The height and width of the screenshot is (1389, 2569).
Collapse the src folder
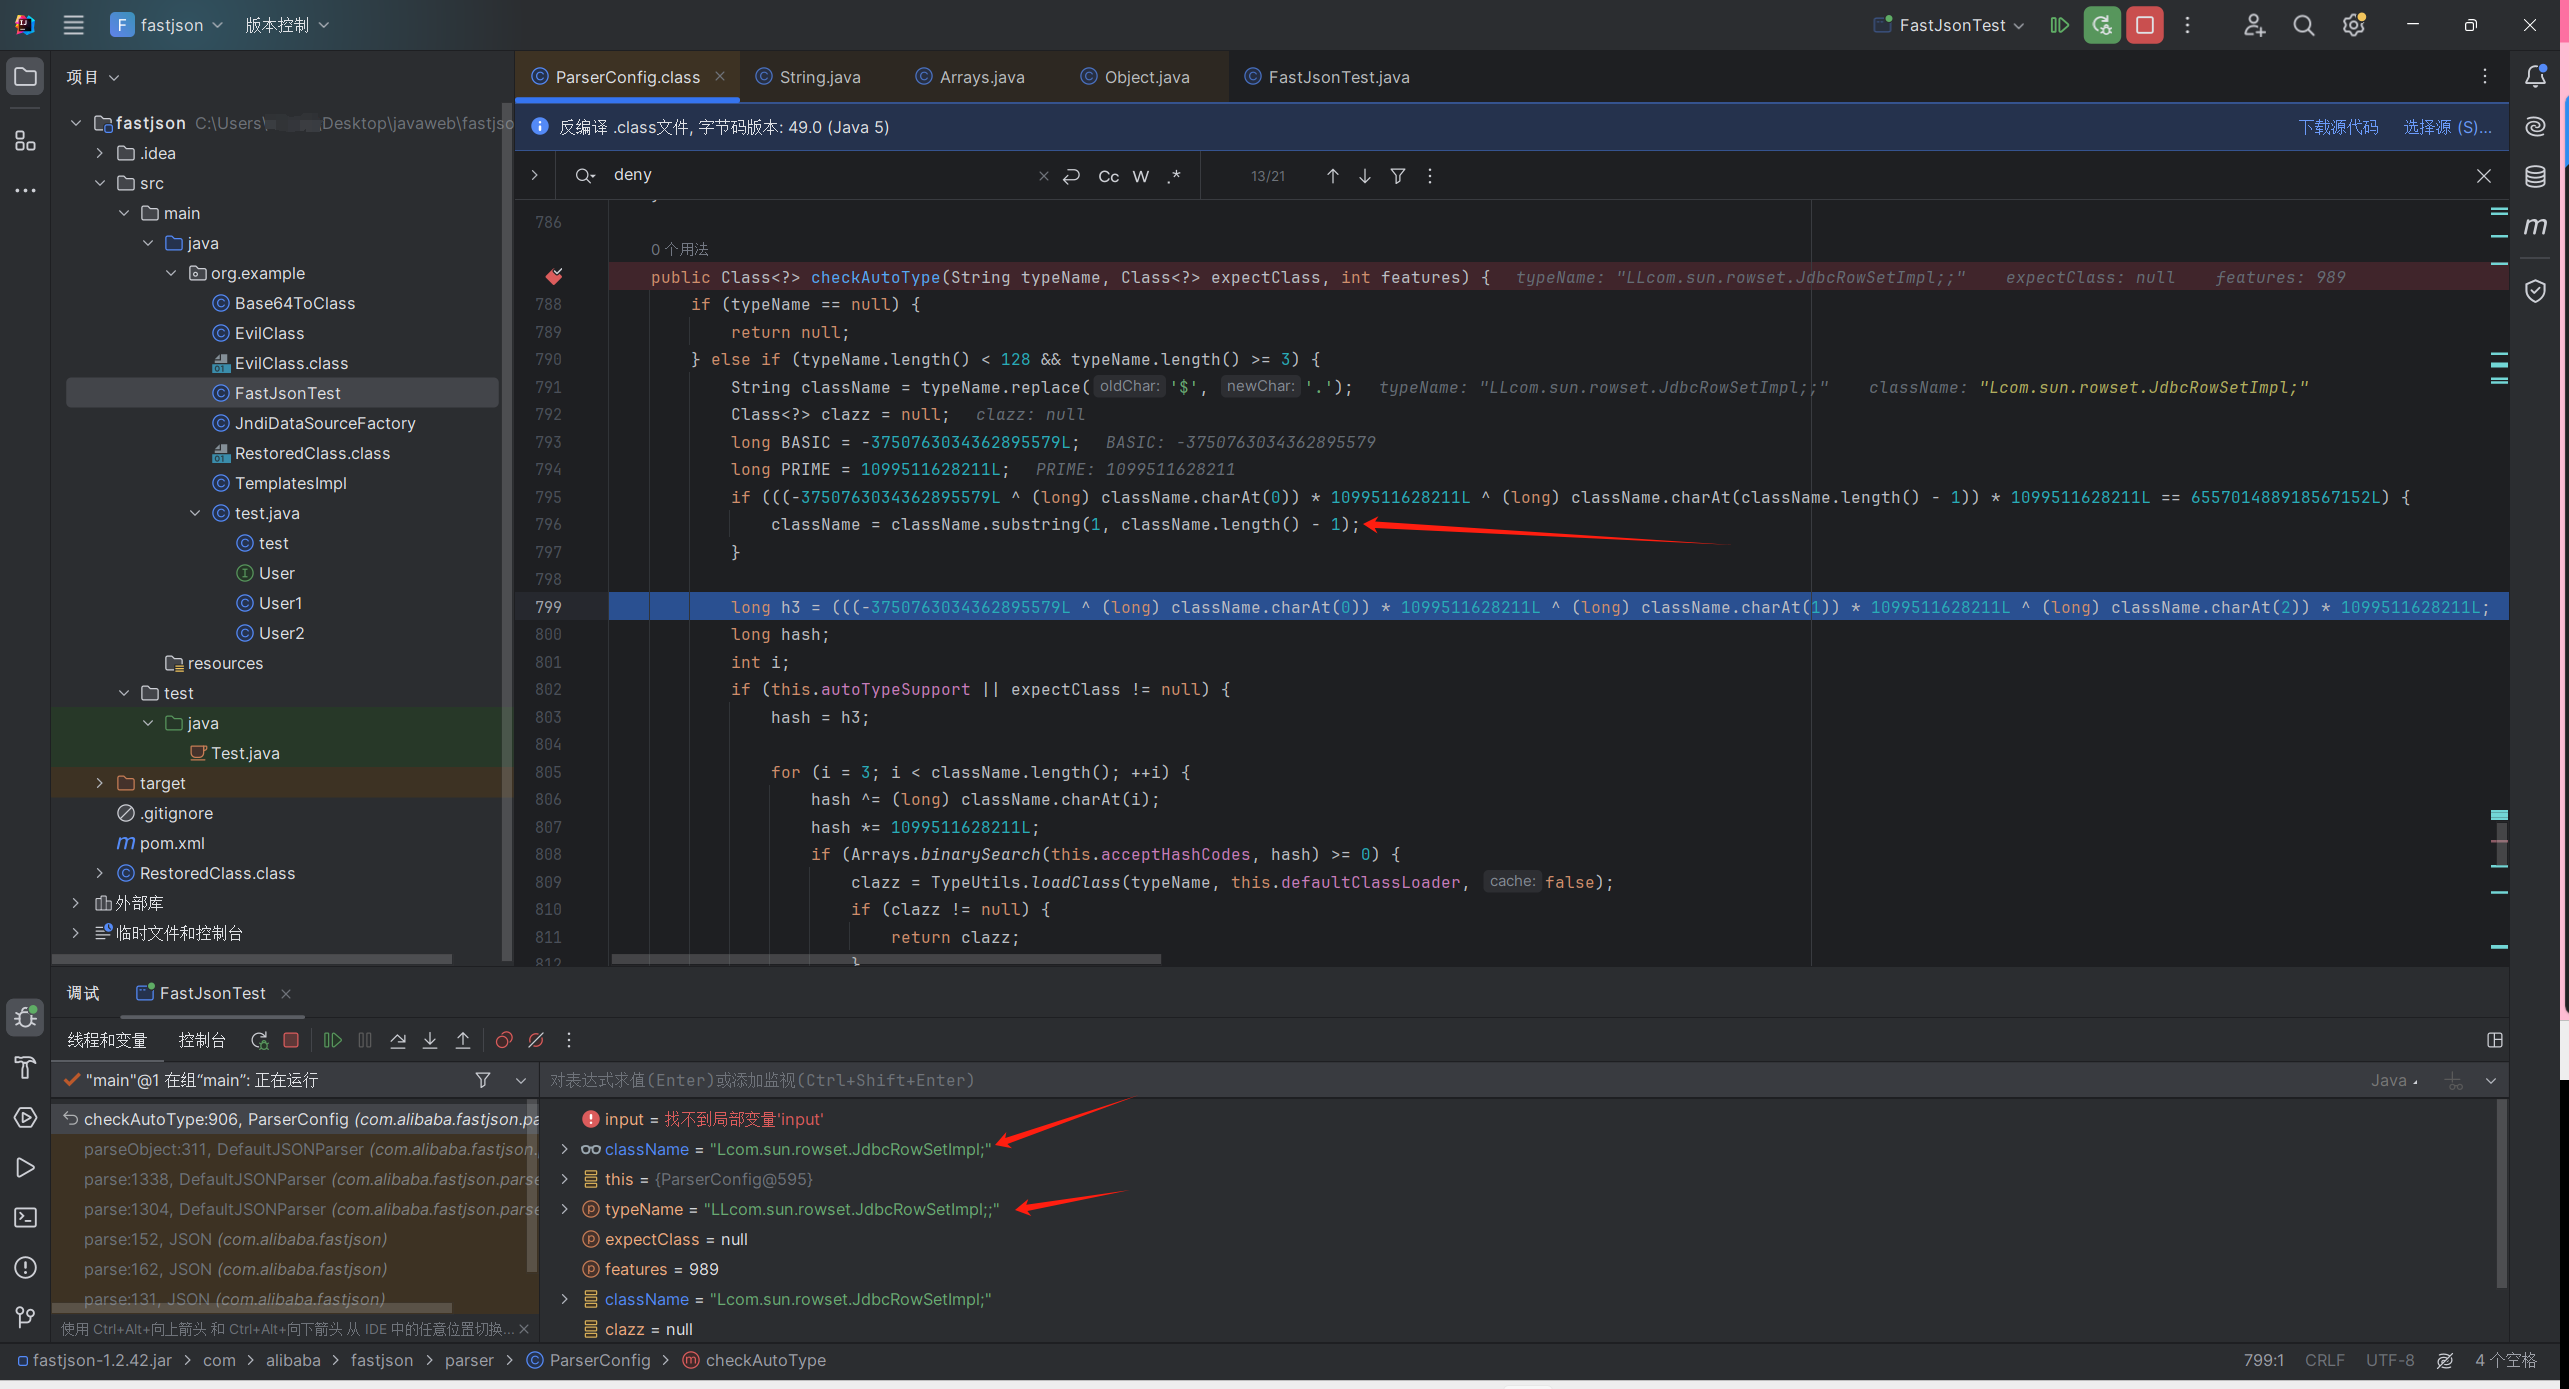pos(99,183)
